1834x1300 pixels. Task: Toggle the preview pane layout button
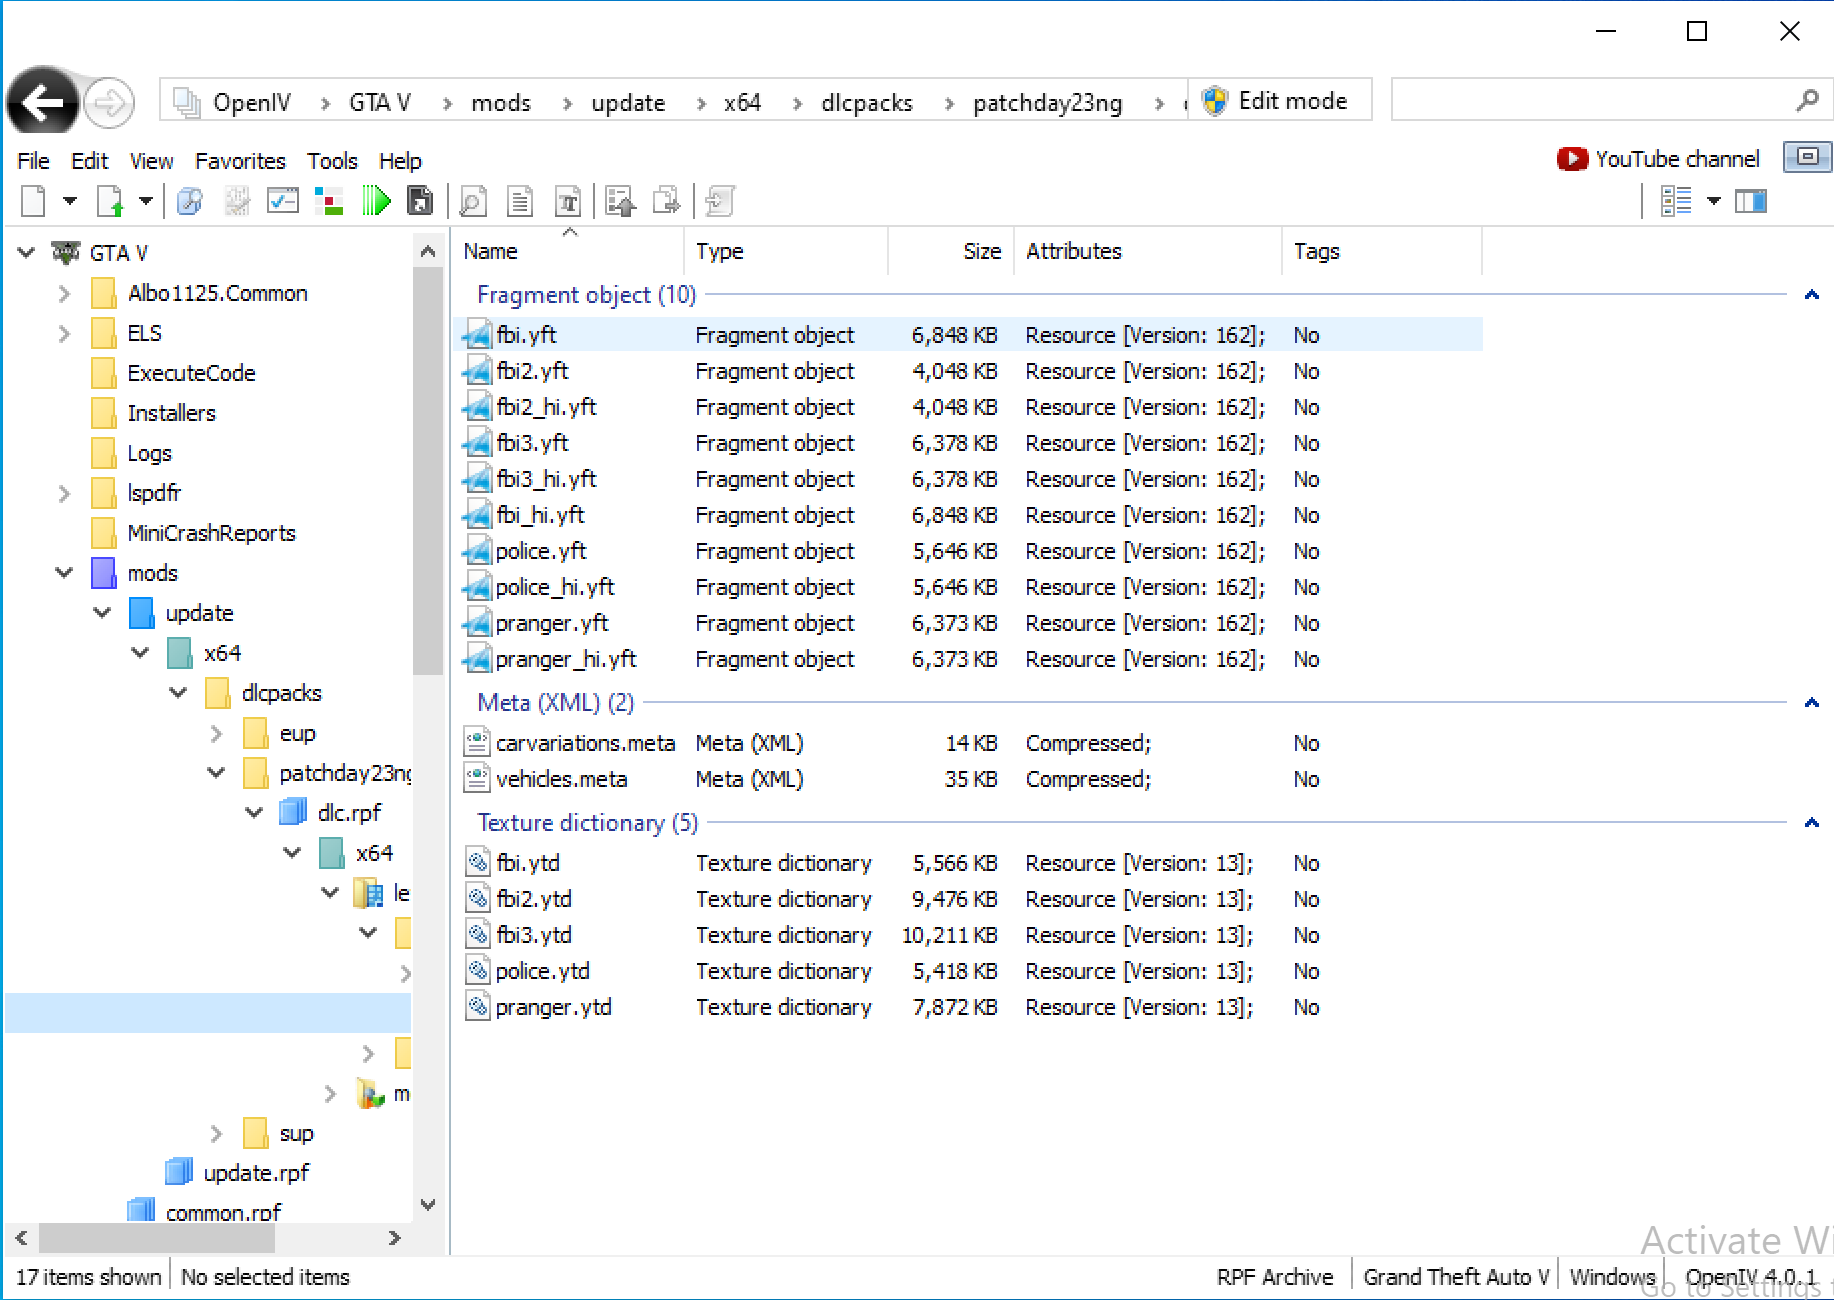point(1750,201)
